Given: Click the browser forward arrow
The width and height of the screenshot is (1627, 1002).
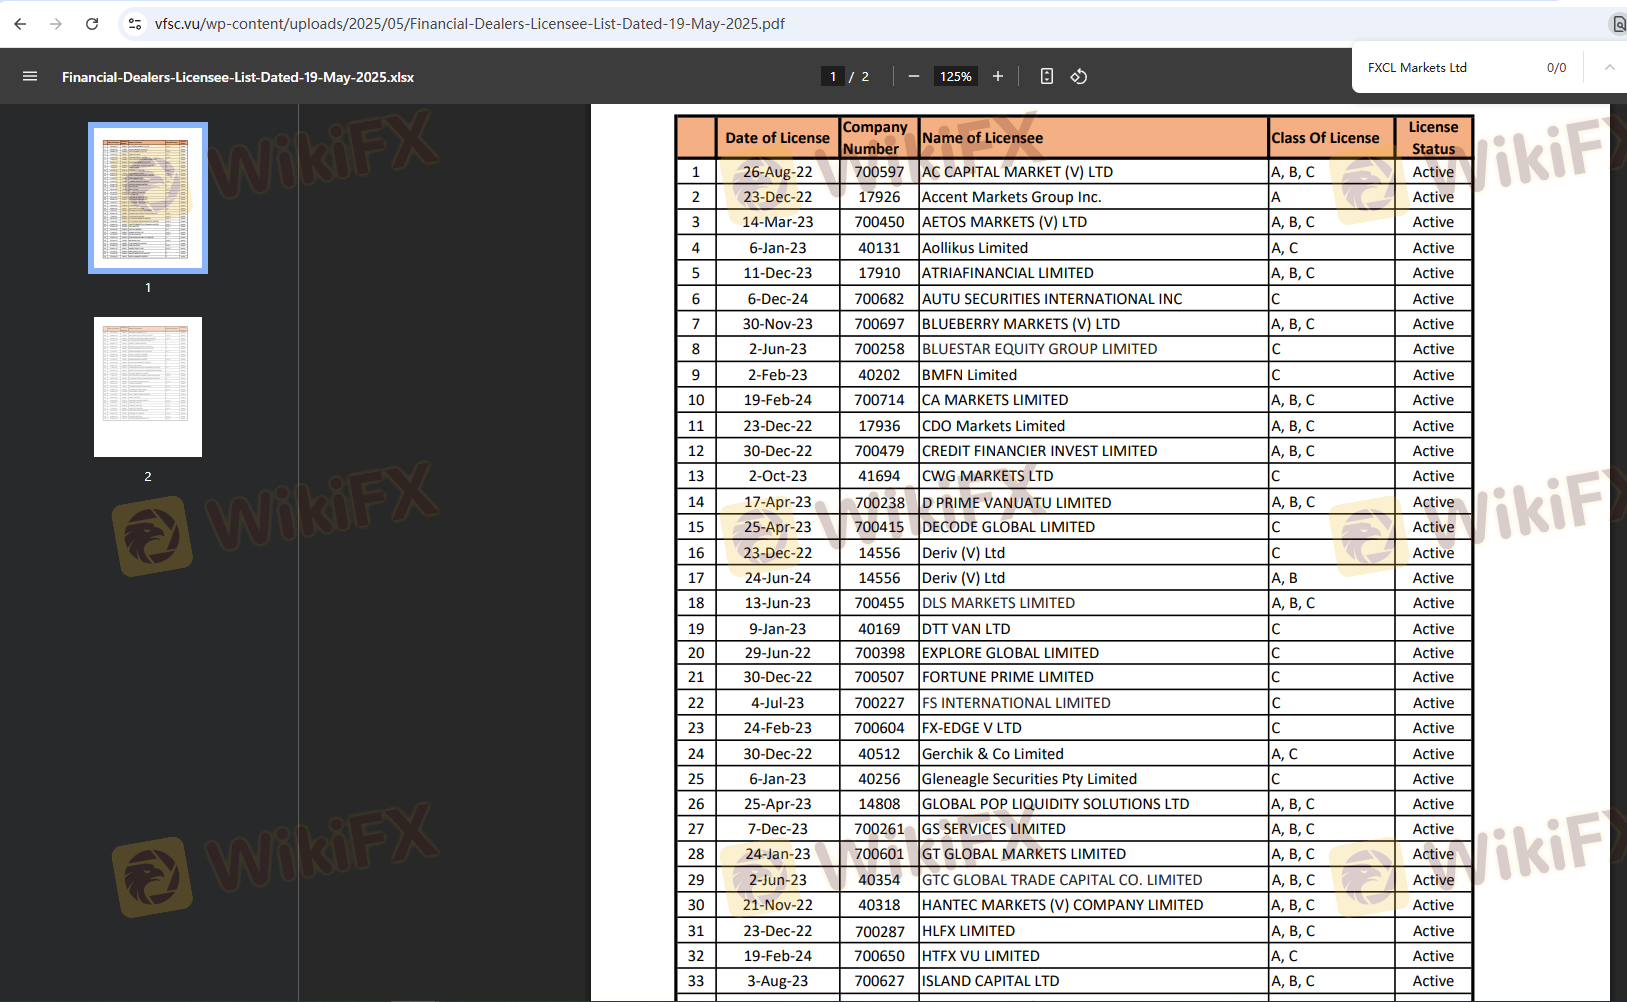Looking at the screenshot, I should pyautogui.click(x=56, y=24).
